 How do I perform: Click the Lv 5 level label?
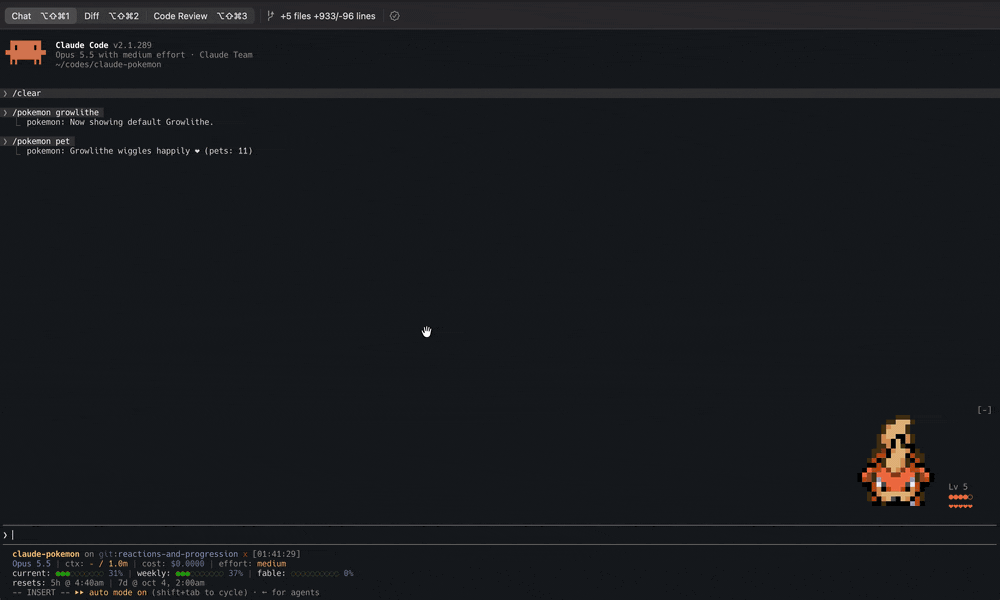pyautogui.click(x=957, y=487)
